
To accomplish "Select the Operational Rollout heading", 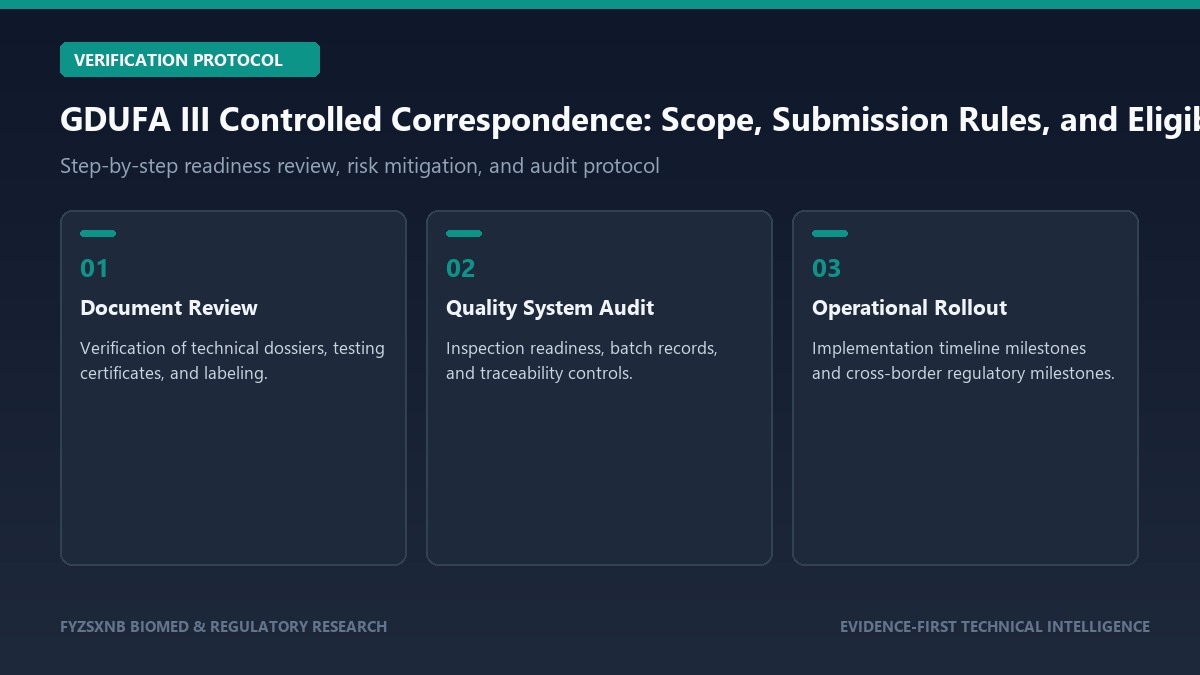I will tap(910, 308).
